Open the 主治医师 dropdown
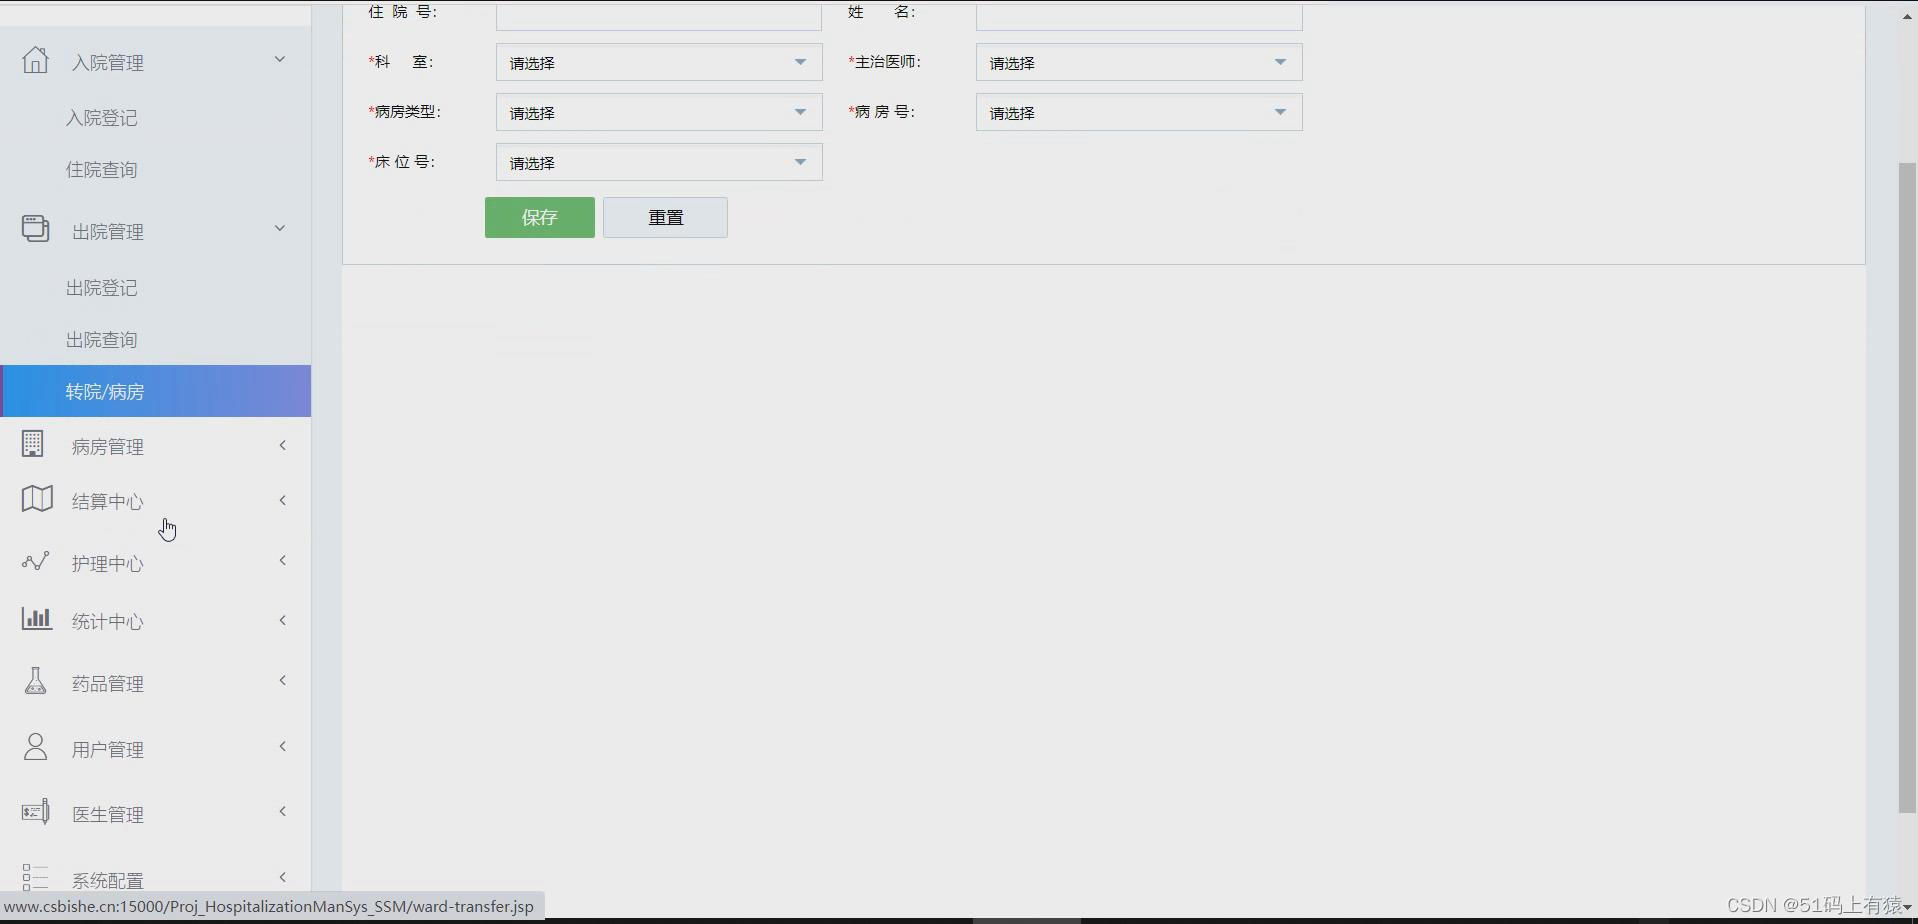The image size is (1918, 924). click(x=1139, y=62)
